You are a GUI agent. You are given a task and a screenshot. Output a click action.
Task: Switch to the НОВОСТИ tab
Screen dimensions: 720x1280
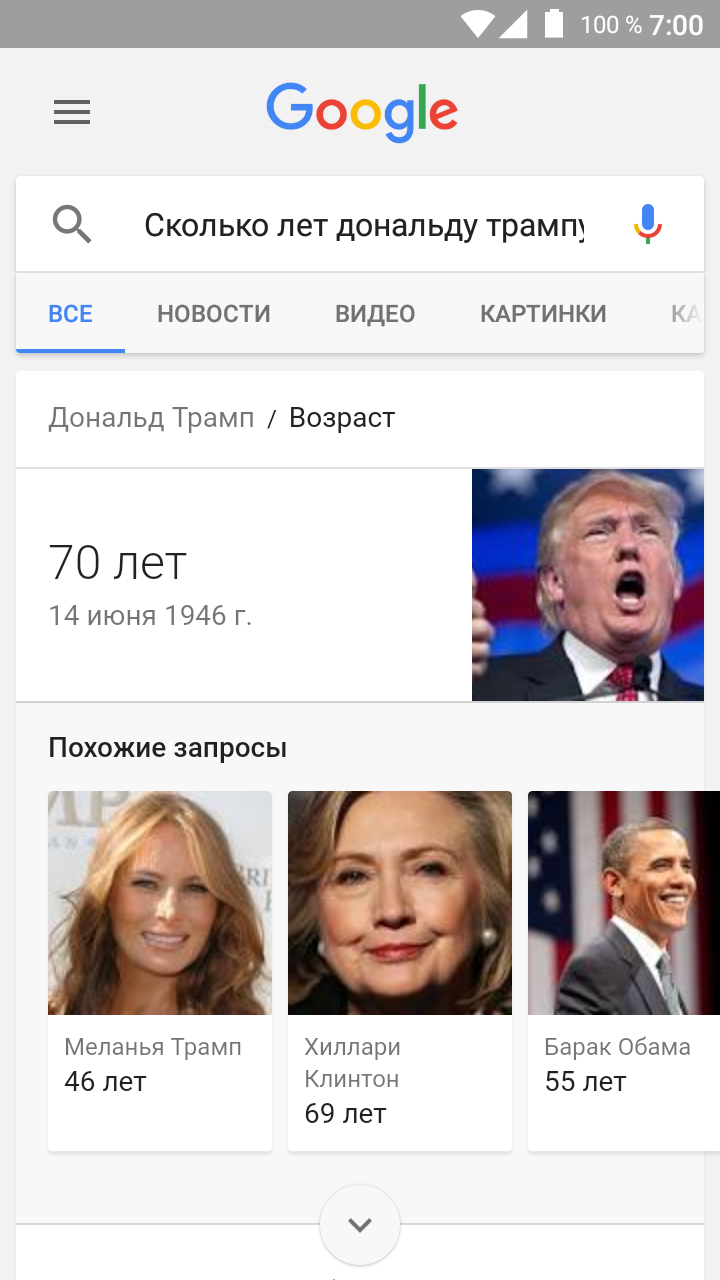coord(214,314)
